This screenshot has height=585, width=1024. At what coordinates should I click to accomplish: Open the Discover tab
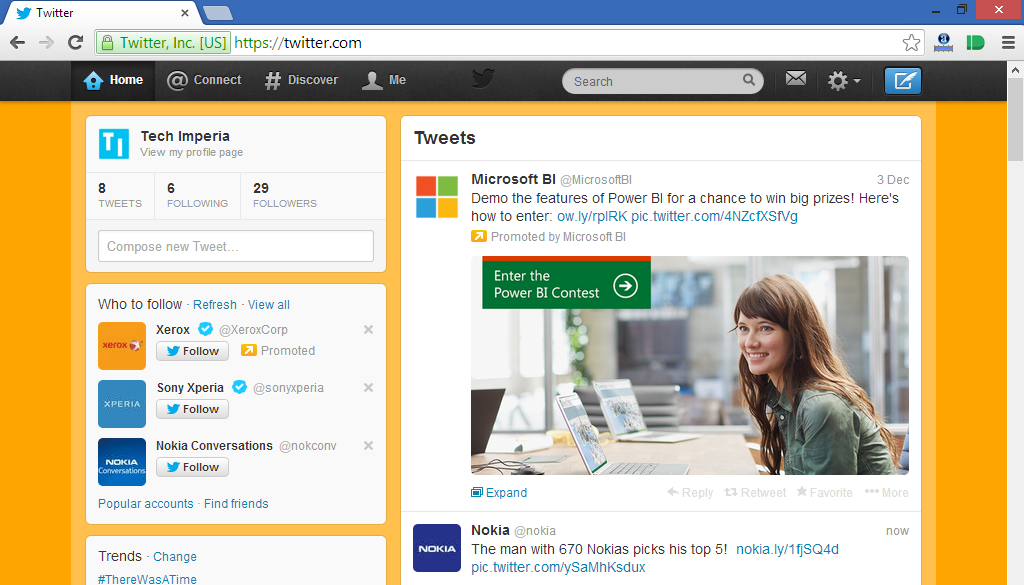click(301, 81)
